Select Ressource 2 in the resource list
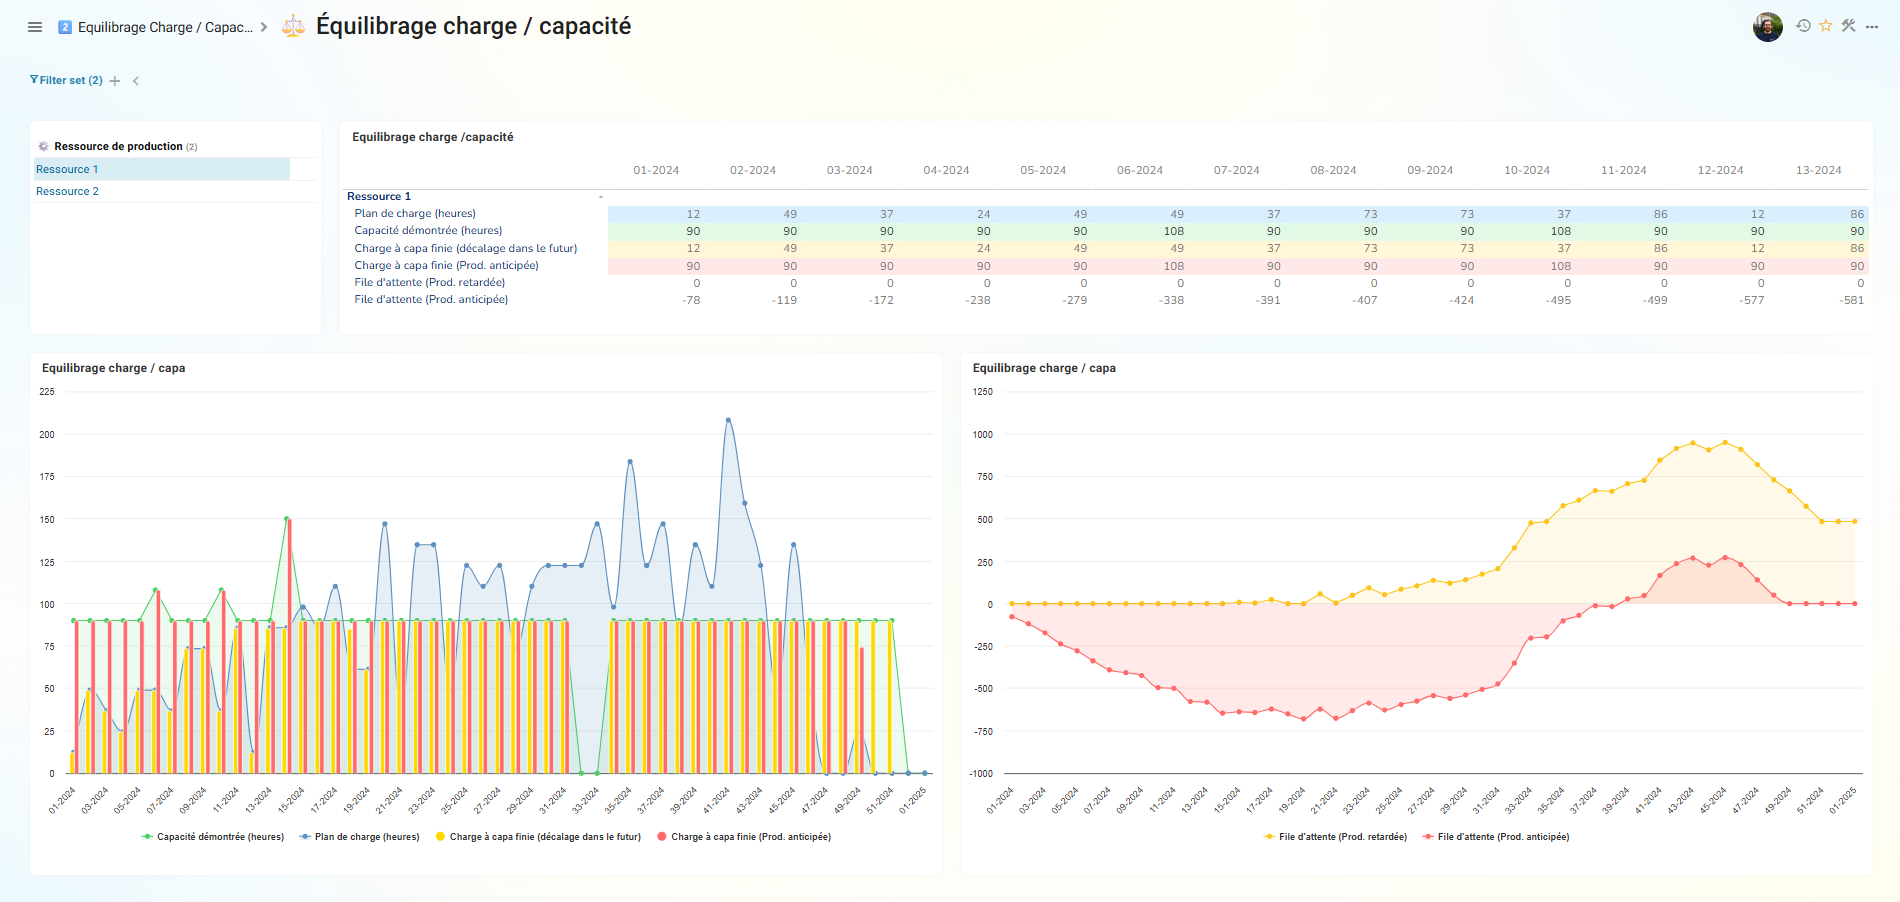Viewport: 1900px width, 902px height. (68, 191)
